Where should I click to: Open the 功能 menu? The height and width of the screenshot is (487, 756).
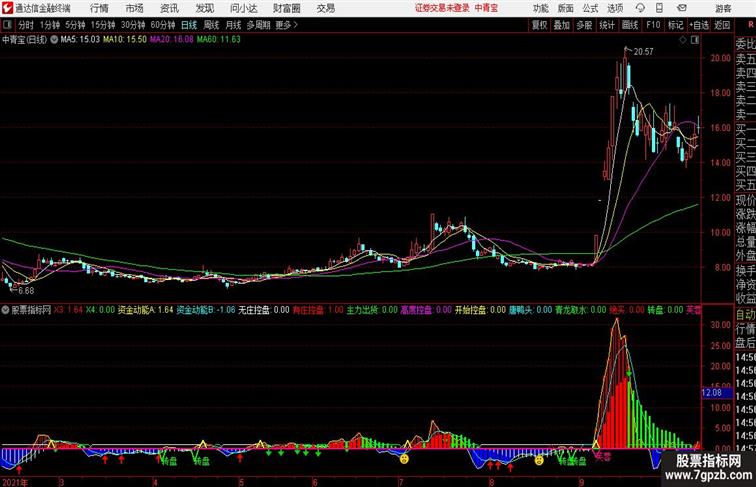(540, 8)
